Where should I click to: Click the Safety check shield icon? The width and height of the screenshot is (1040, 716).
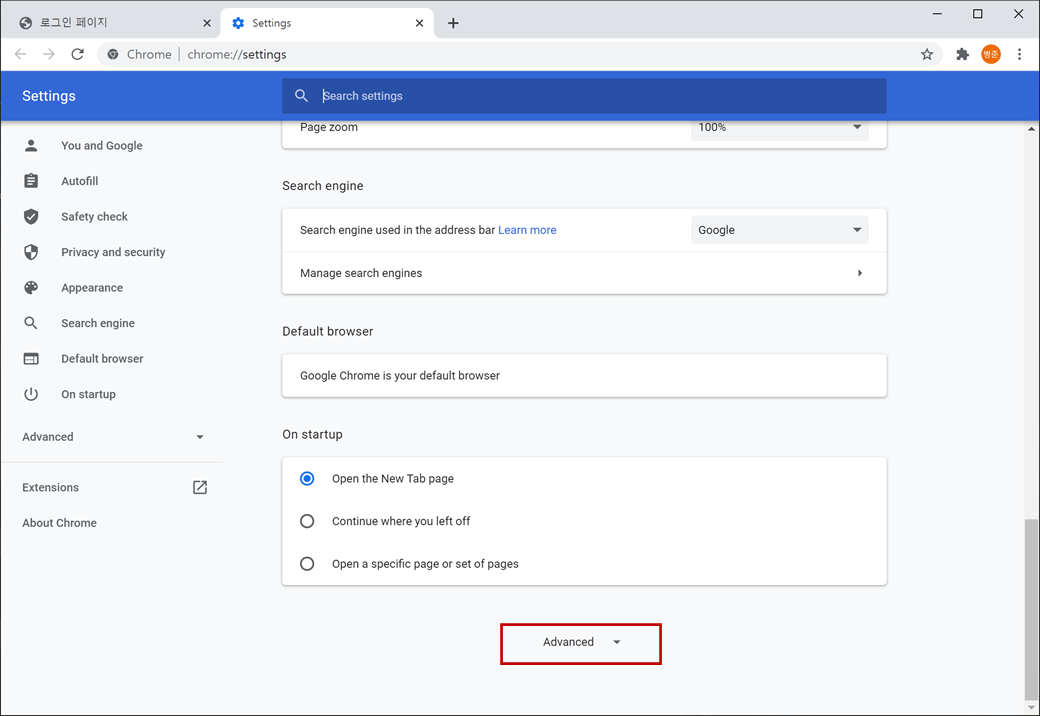point(31,216)
